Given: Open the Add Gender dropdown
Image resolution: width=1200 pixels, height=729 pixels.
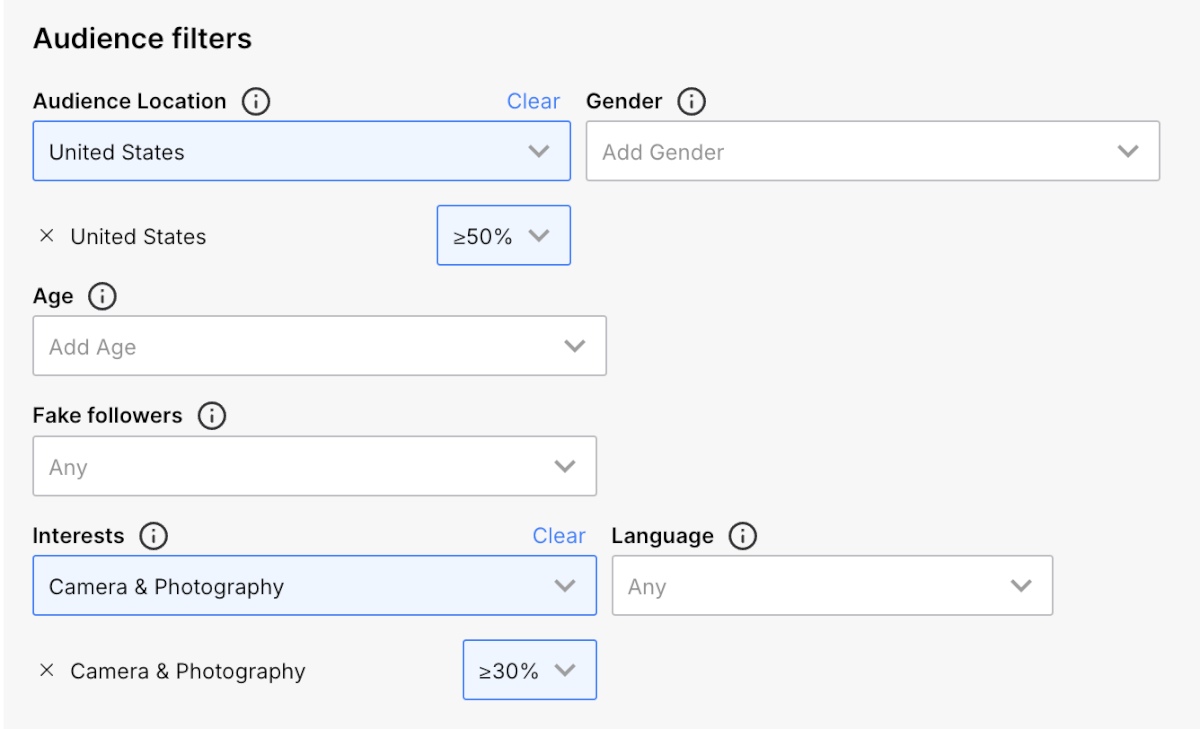Looking at the screenshot, I should pyautogui.click(x=872, y=152).
